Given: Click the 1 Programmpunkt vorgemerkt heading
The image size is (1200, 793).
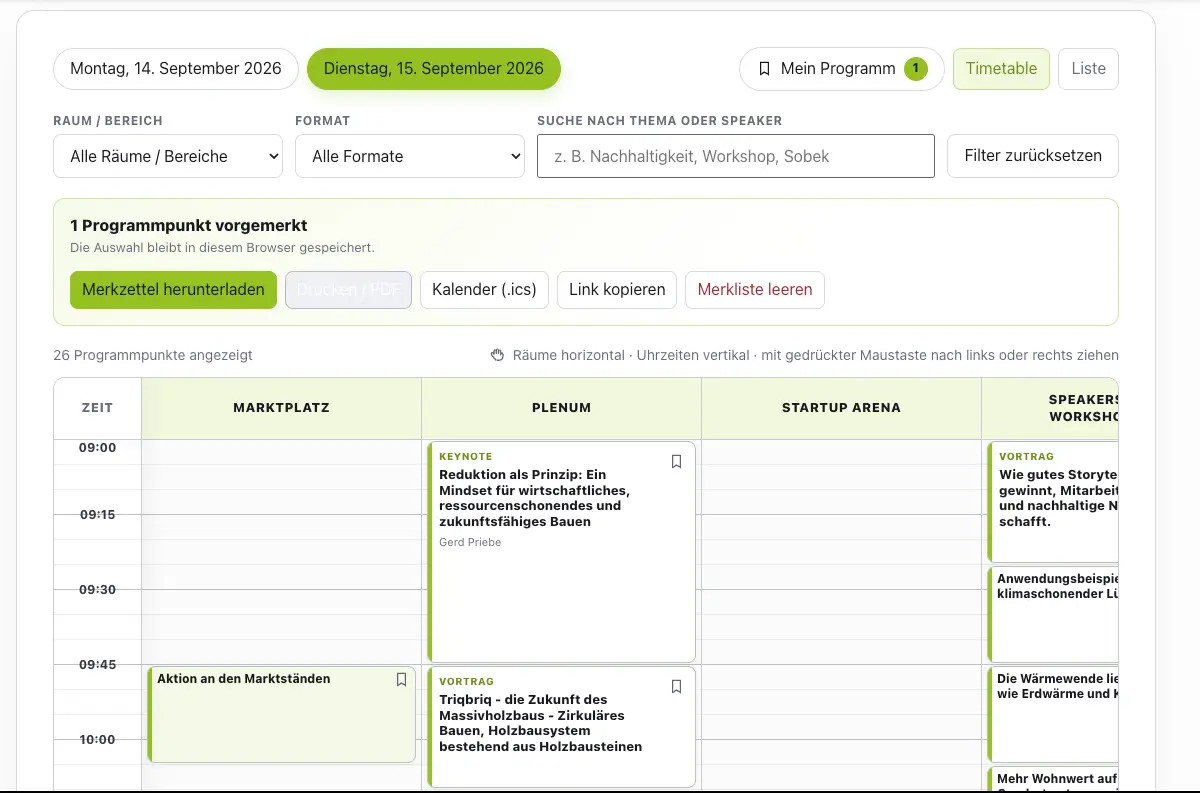Looking at the screenshot, I should coord(189,226).
